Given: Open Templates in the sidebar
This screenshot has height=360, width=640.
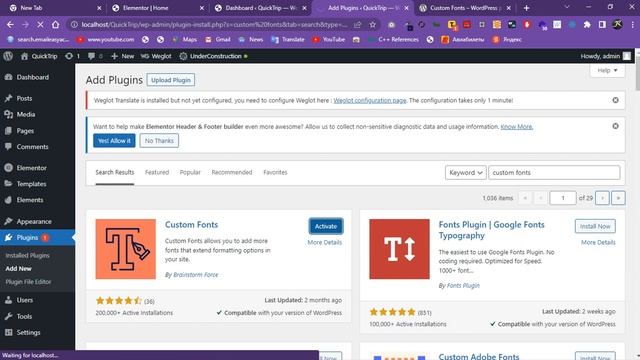Looking at the screenshot, I should [x=31, y=184].
